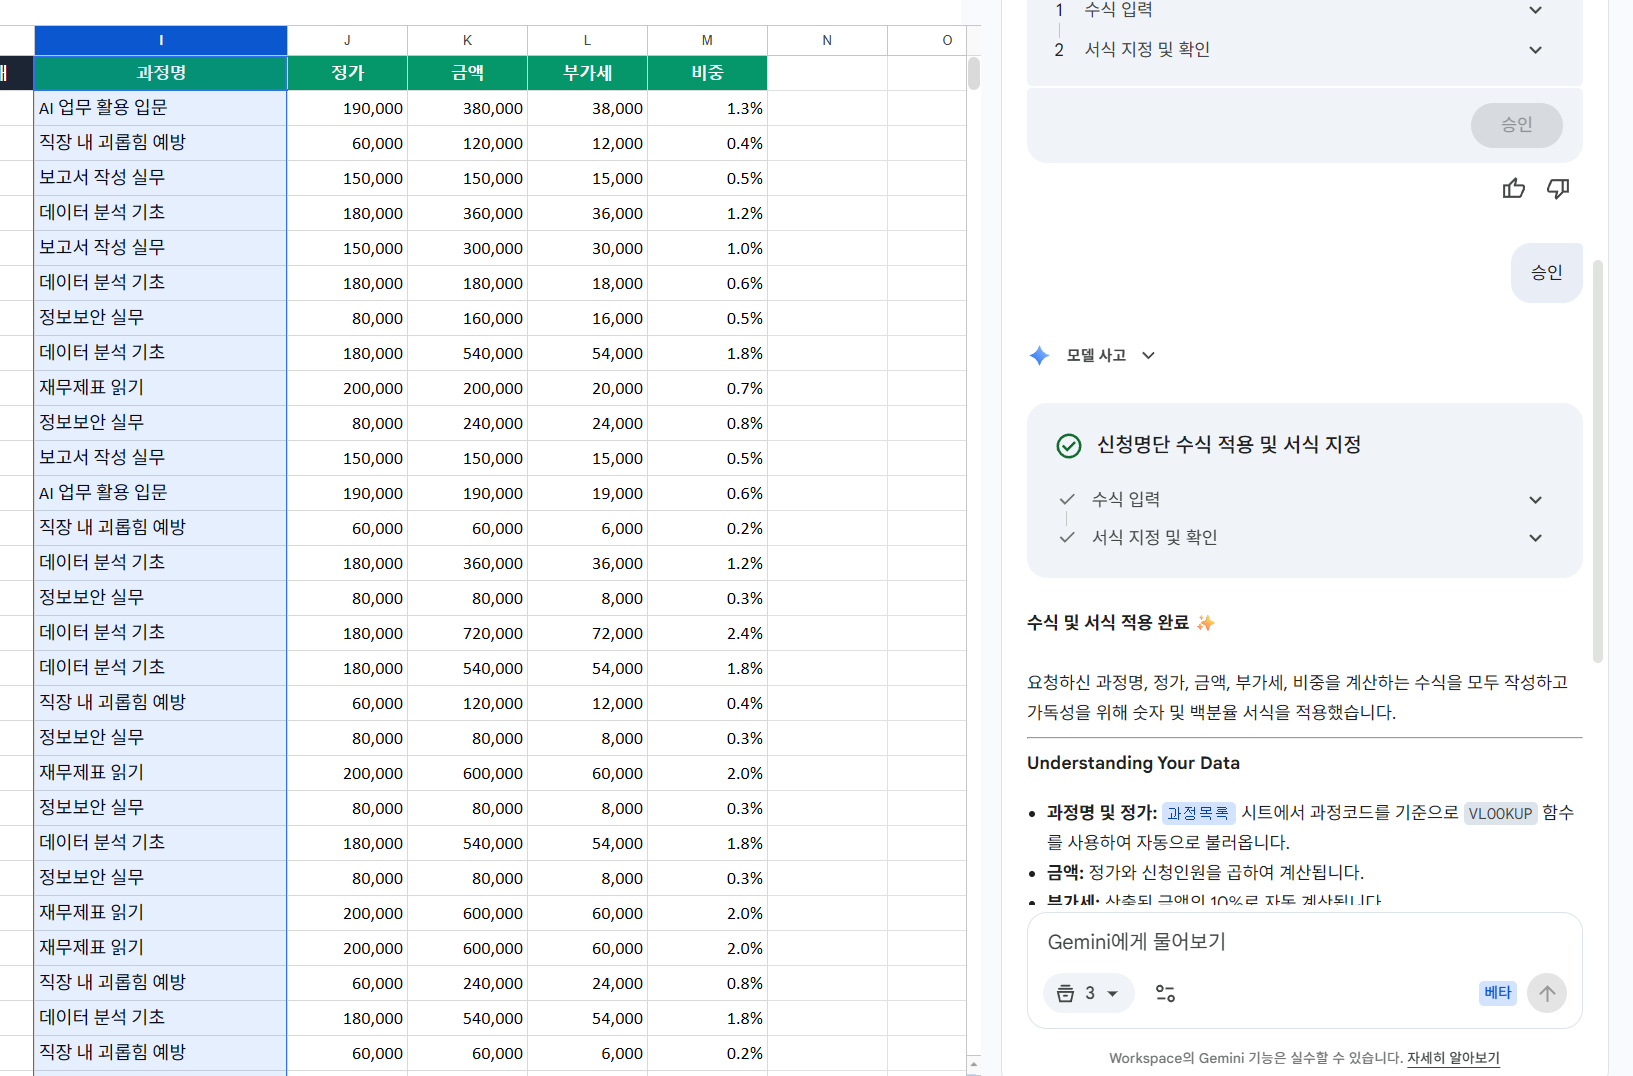Click the cell showing 1.3%

click(x=707, y=108)
